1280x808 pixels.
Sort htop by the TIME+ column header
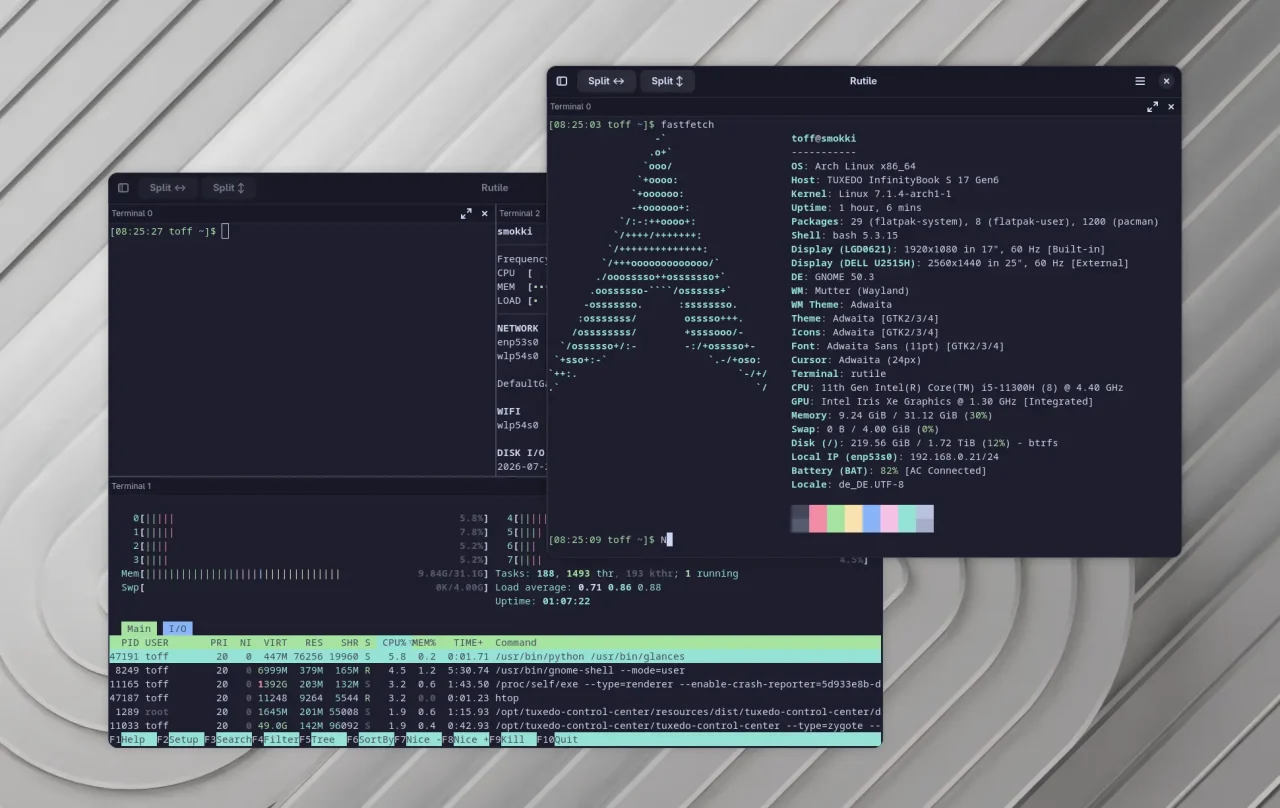pos(468,642)
